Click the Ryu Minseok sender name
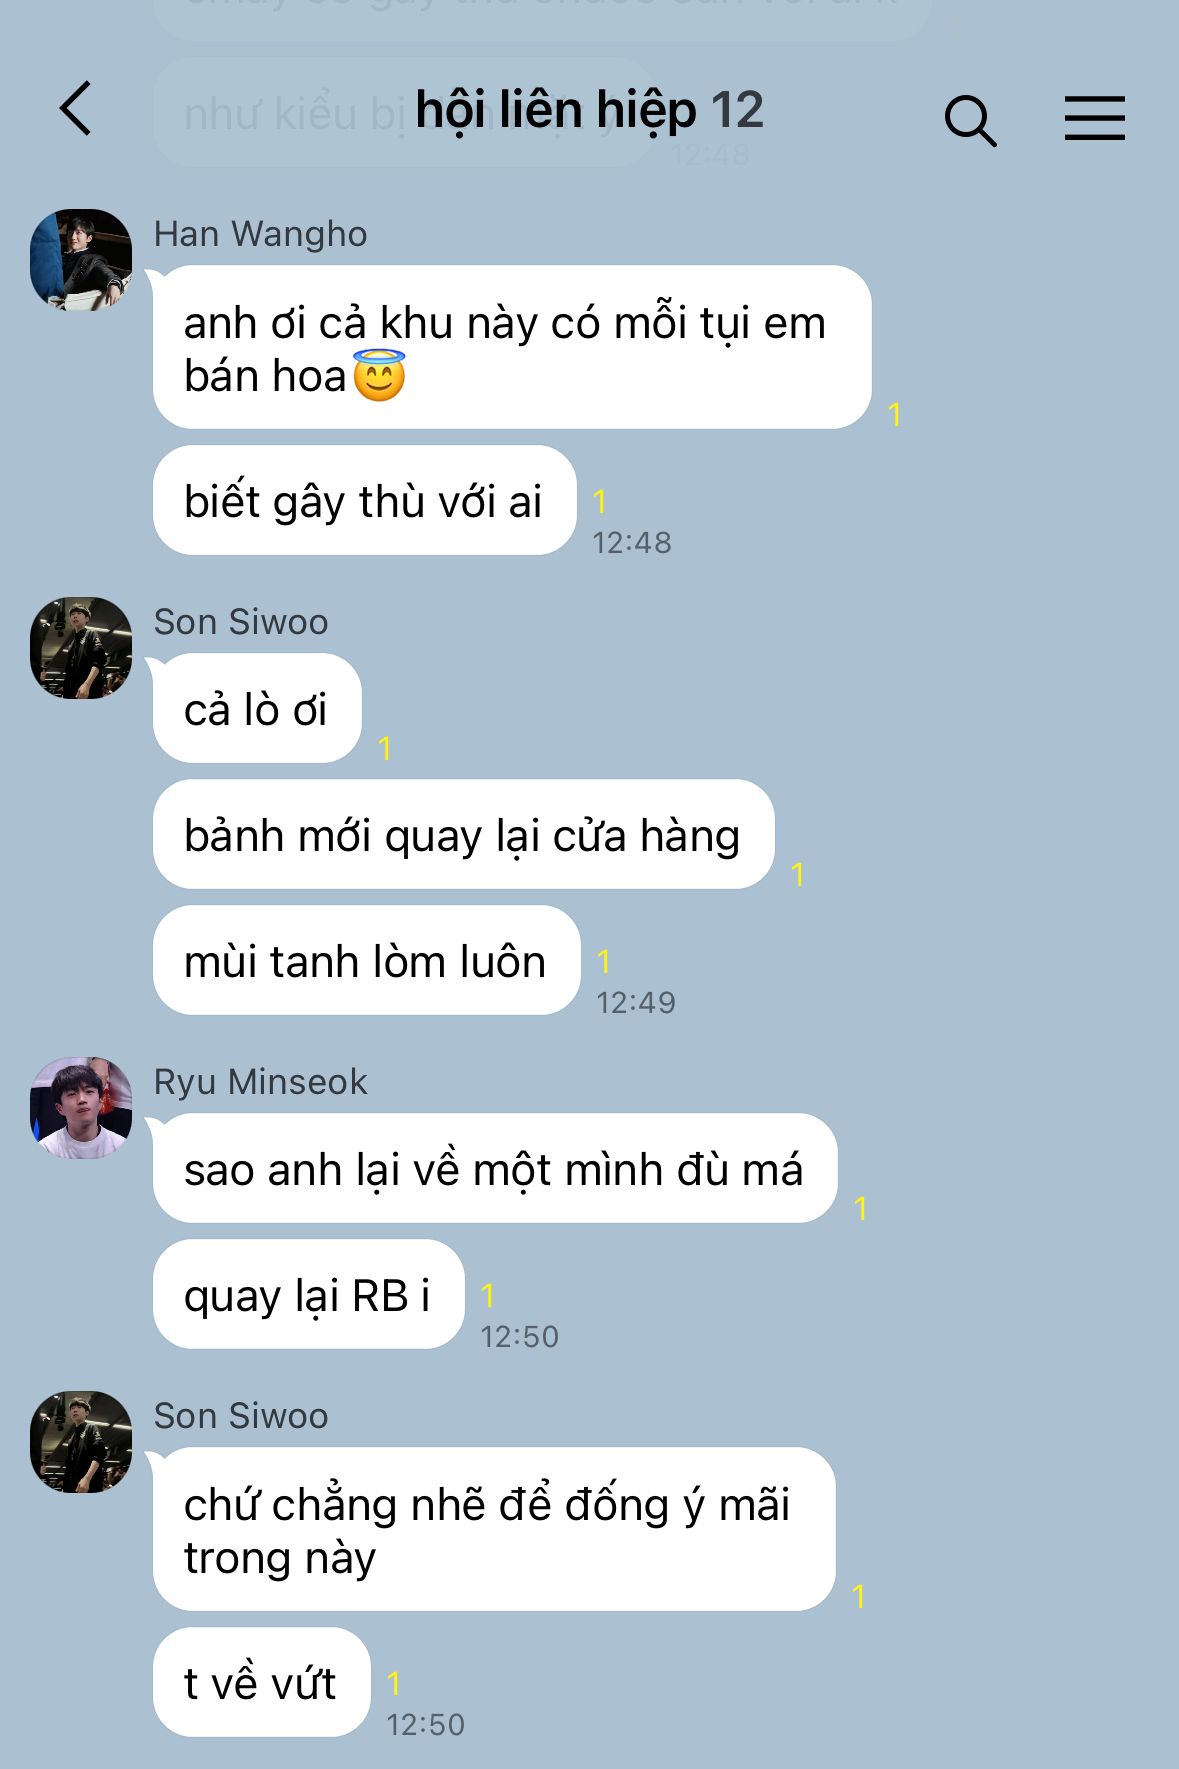Image resolution: width=1179 pixels, height=1769 pixels. pos(260,1082)
